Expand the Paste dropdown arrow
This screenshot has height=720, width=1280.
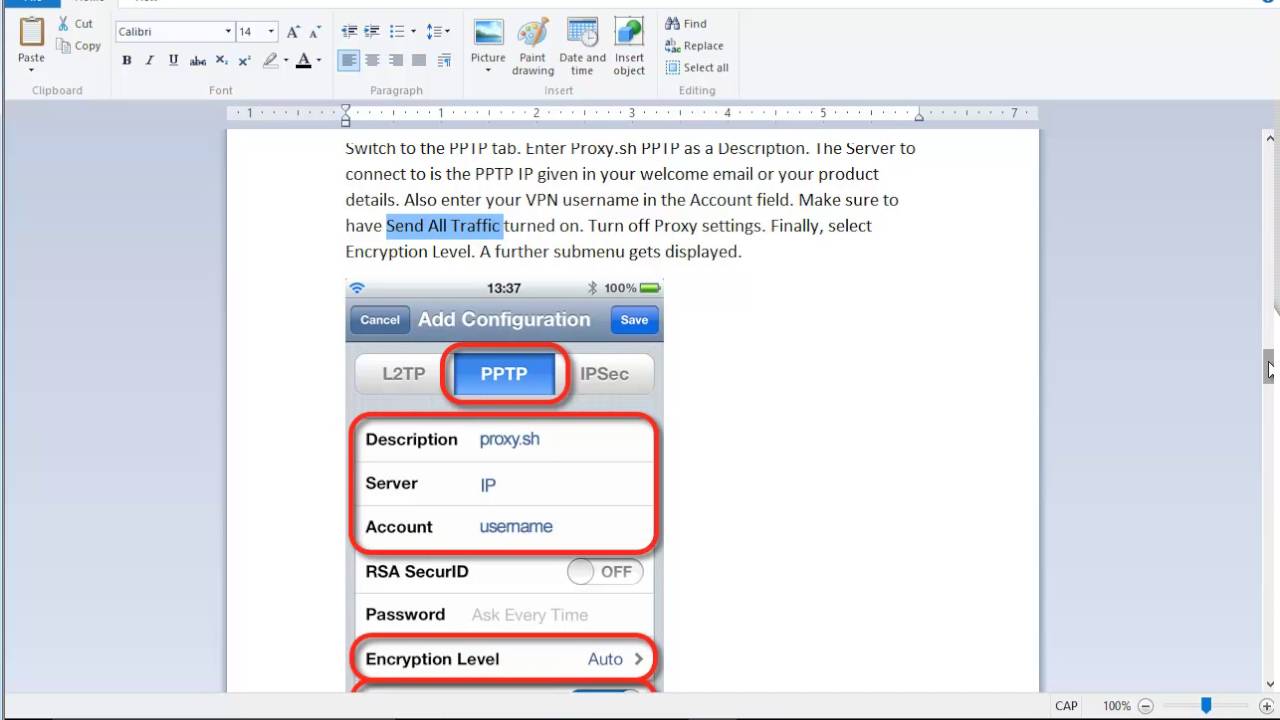click(x=32, y=70)
